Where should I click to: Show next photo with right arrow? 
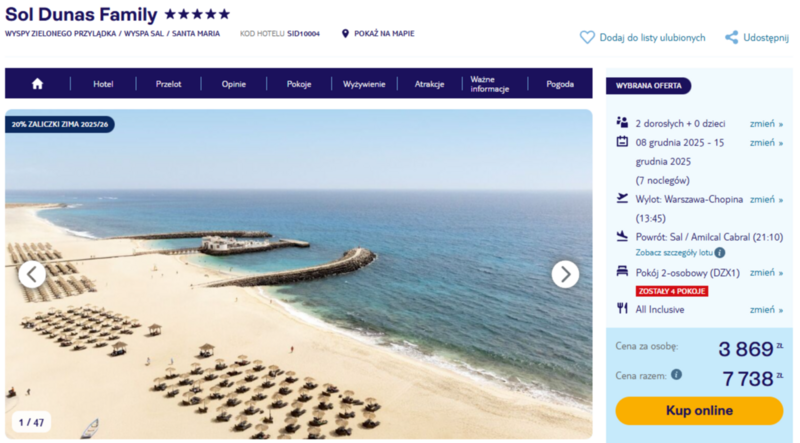tap(565, 275)
